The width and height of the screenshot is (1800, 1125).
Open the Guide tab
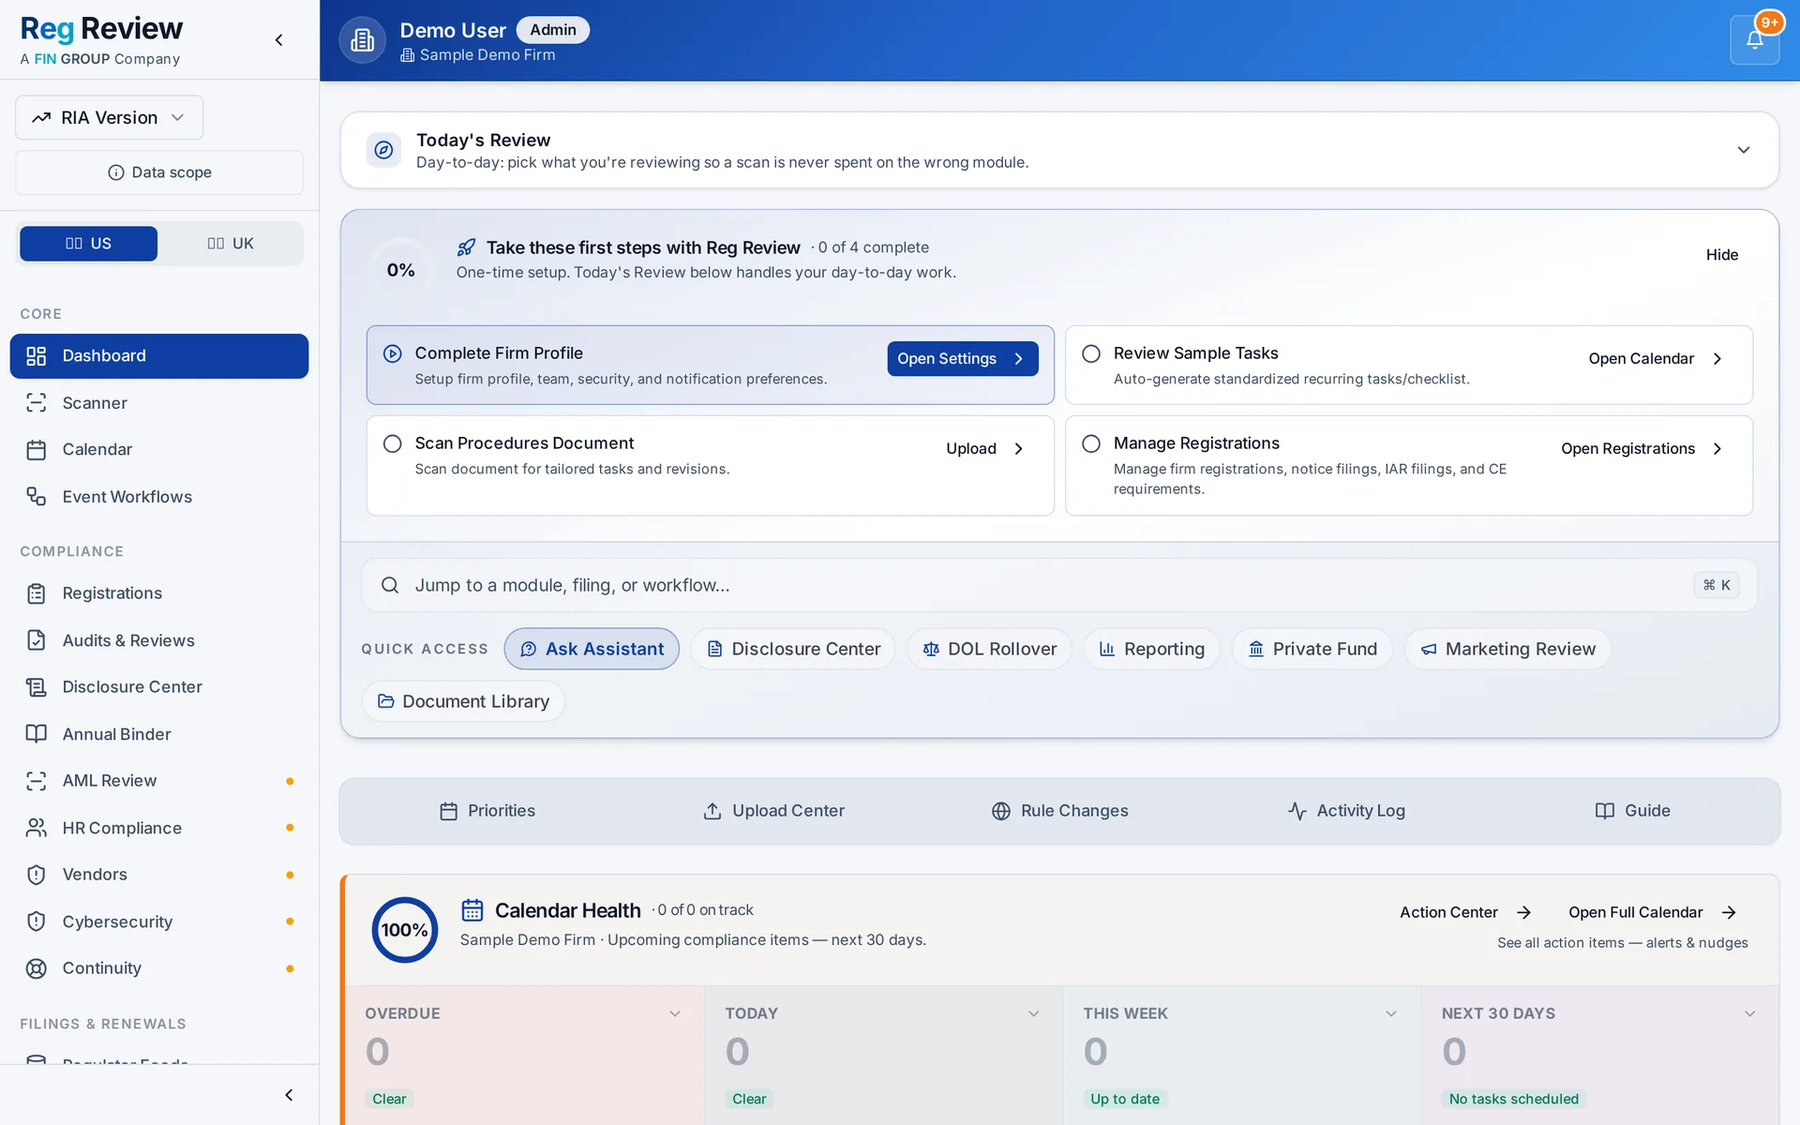(x=1632, y=811)
